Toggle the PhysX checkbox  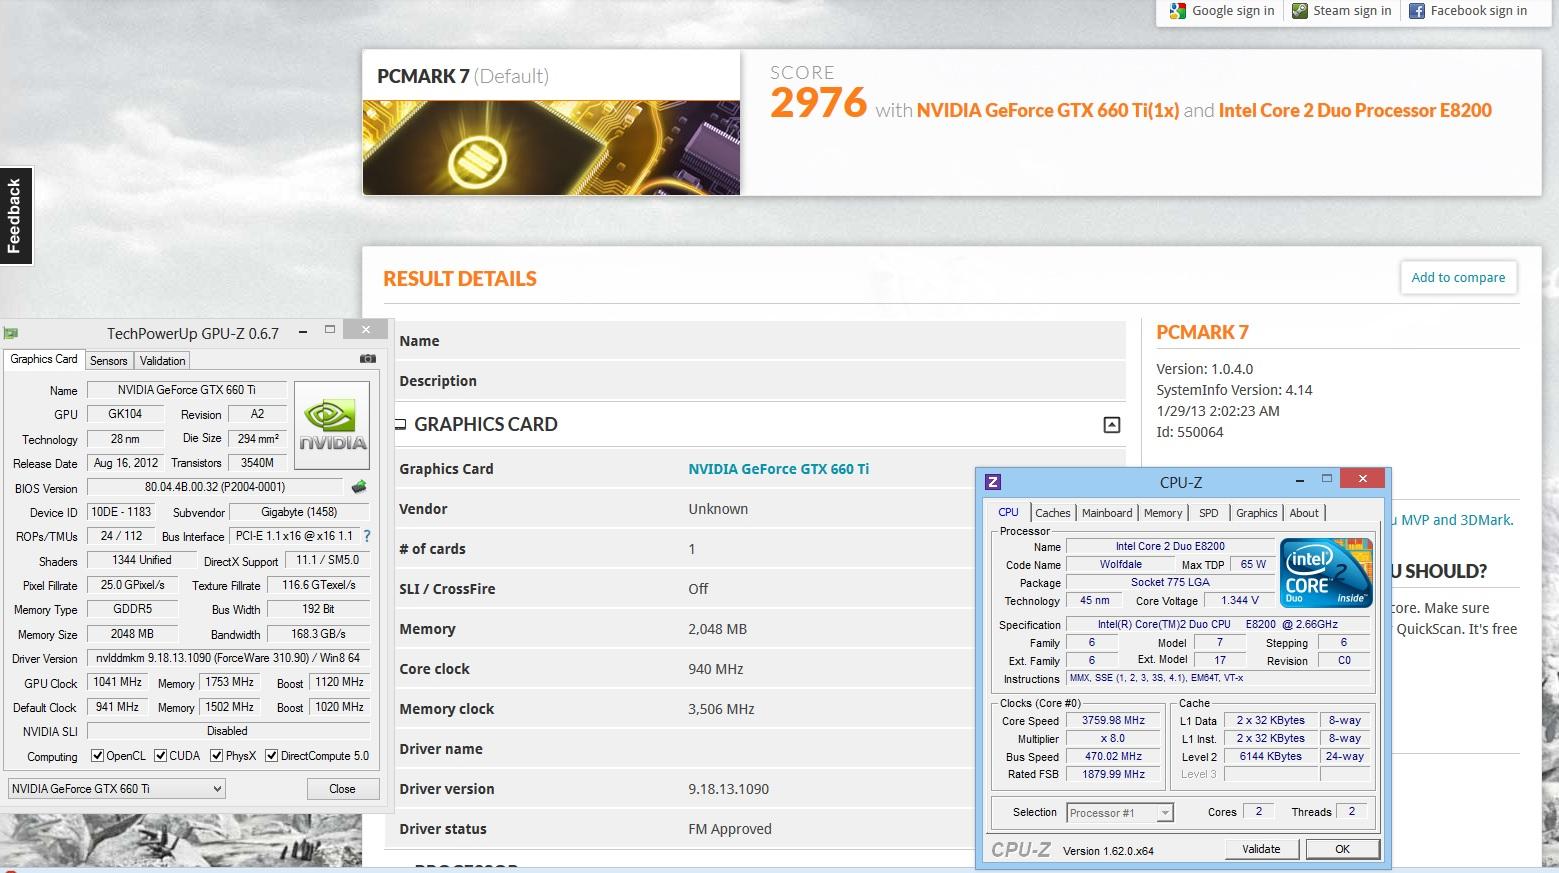(216, 756)
